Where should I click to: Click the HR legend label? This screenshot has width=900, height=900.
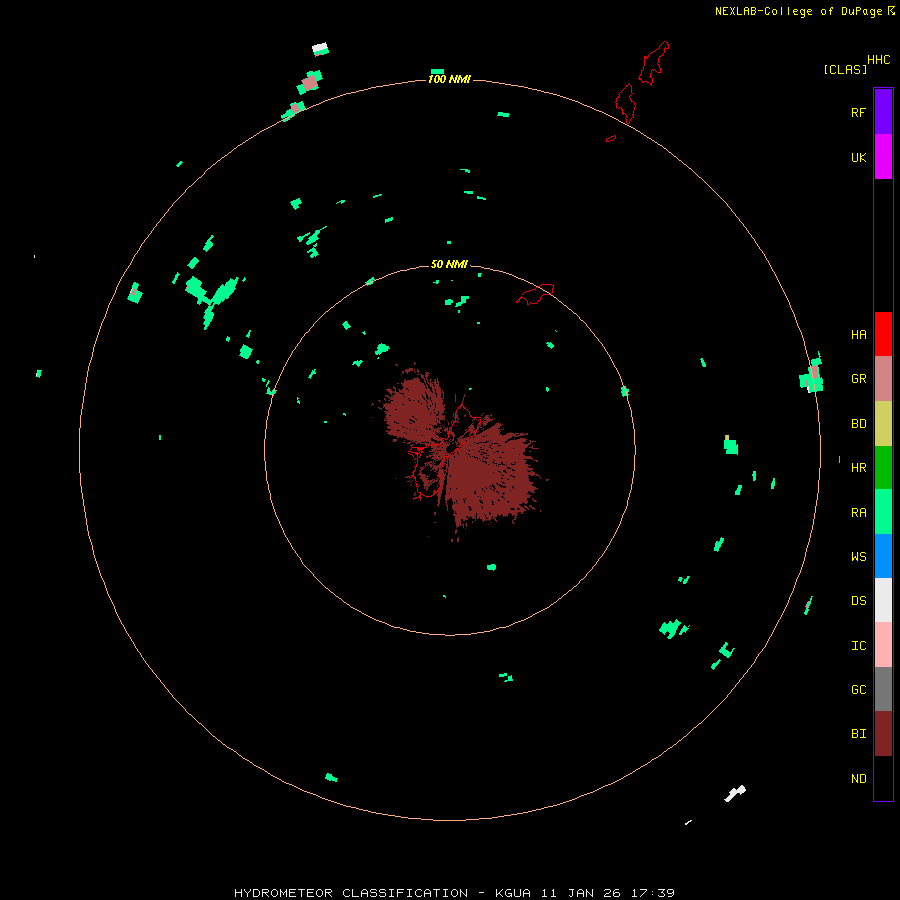click(858, 468)
